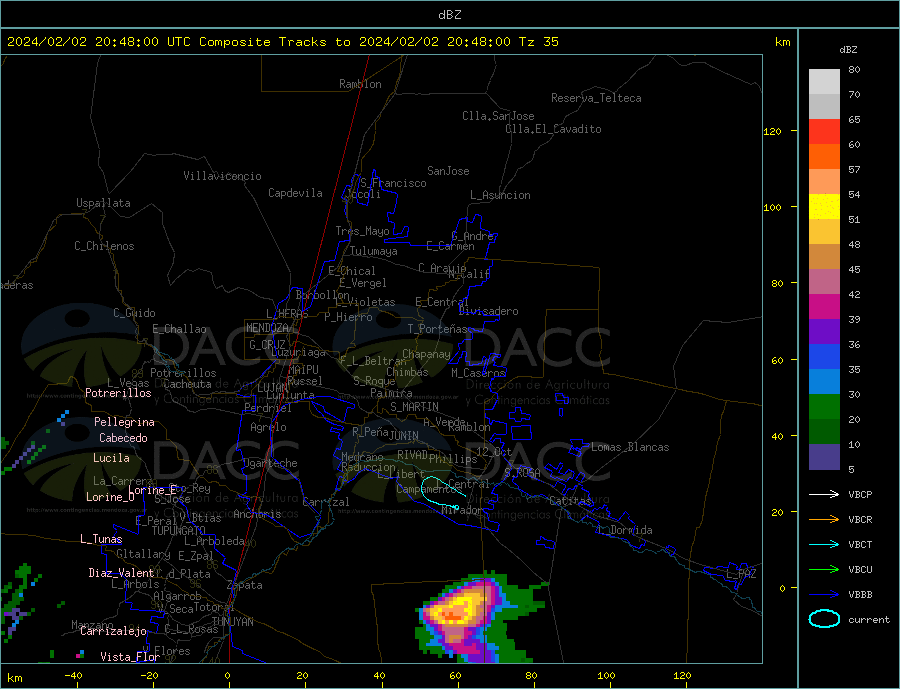Click the Carrizalejo label
900x689 pixels.
(x=113, y=631)
